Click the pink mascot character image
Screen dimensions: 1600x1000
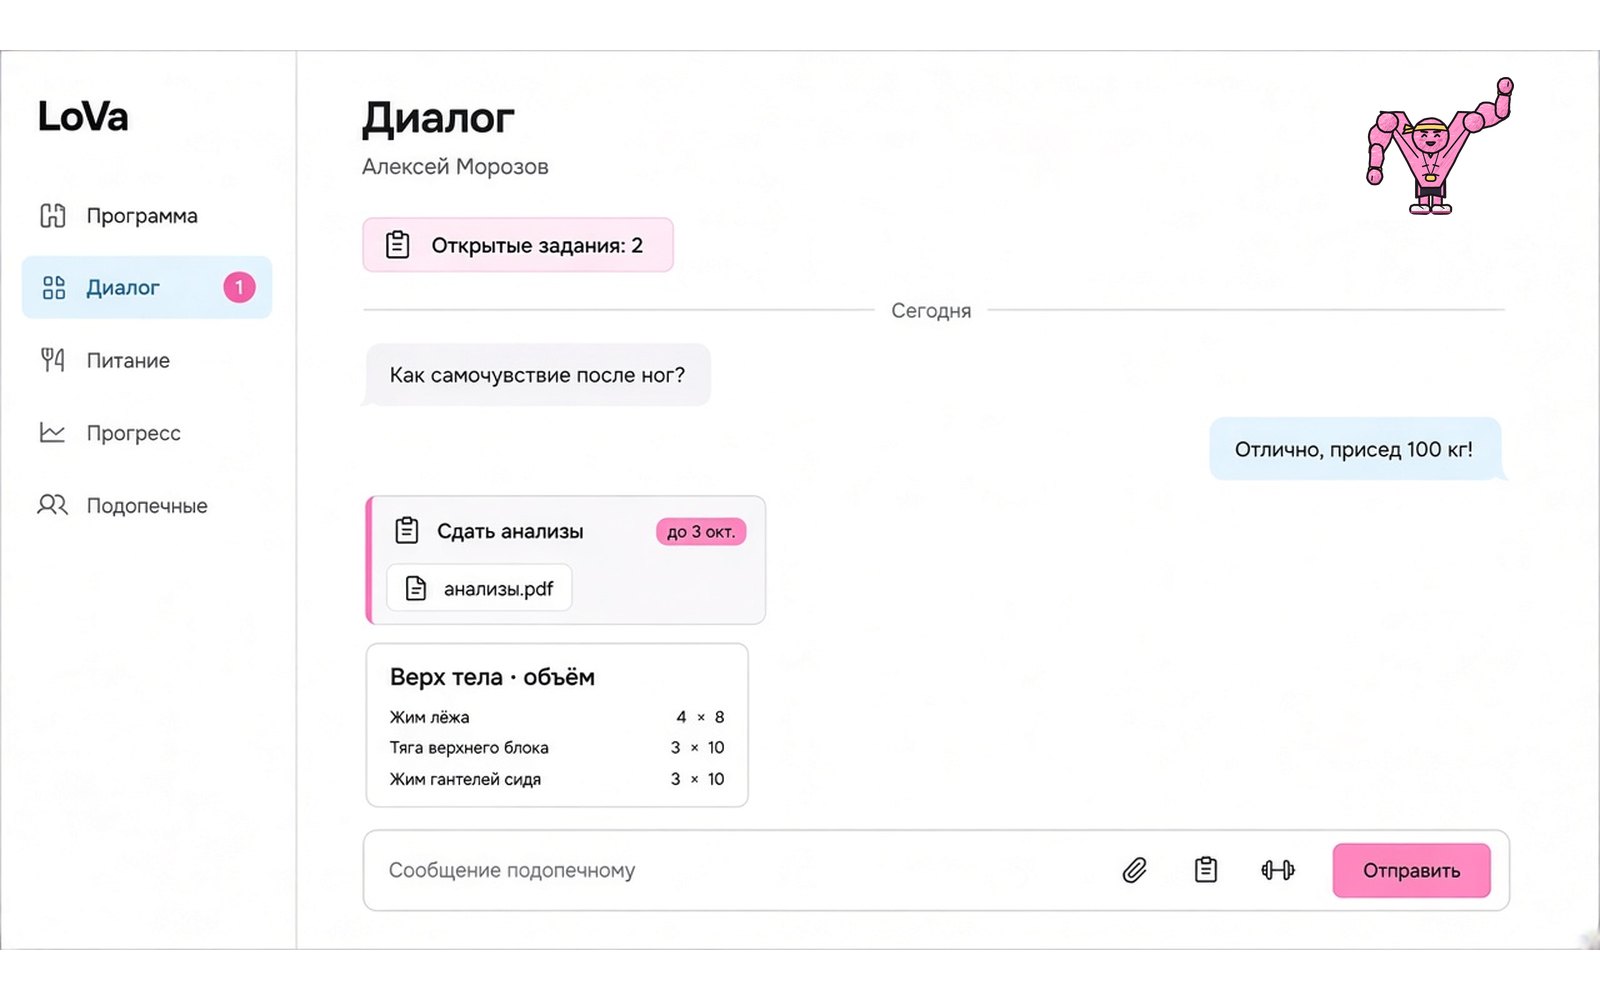[1439, 146]
